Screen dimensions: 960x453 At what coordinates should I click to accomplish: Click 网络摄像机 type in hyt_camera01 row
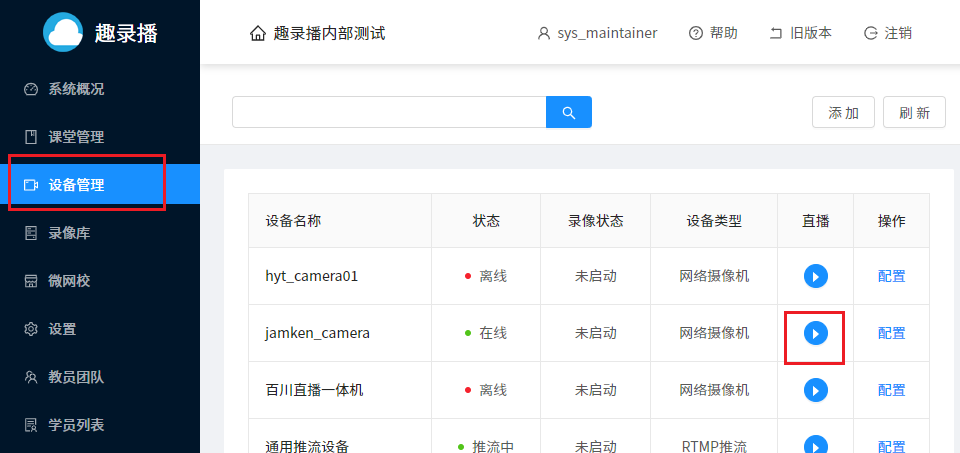tap(714, 276)
